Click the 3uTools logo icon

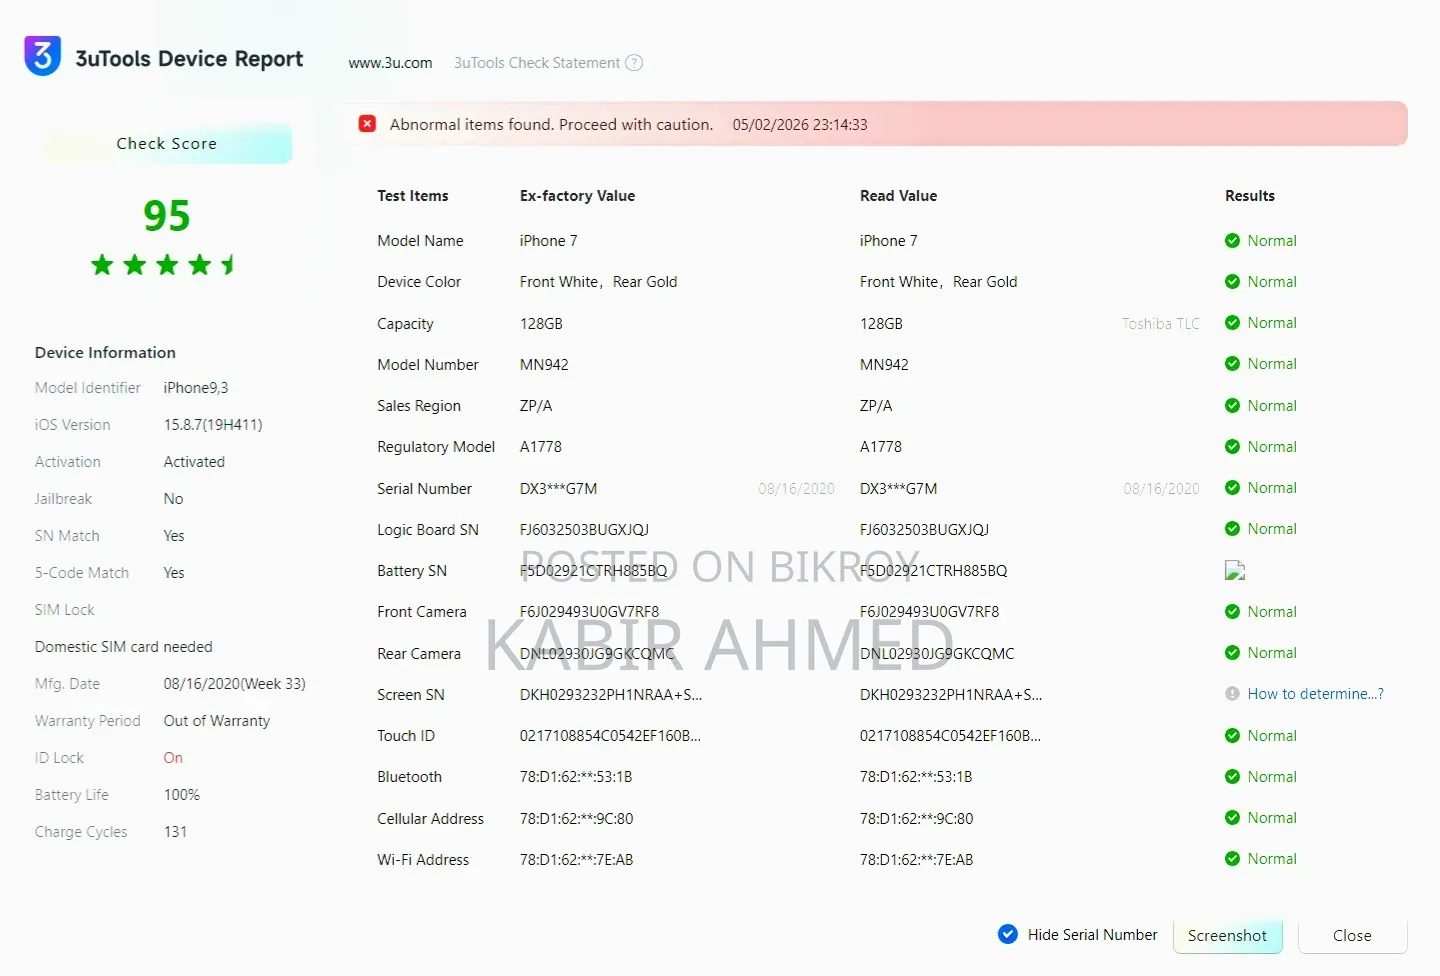pyautogui.click(x=42, y=57)
